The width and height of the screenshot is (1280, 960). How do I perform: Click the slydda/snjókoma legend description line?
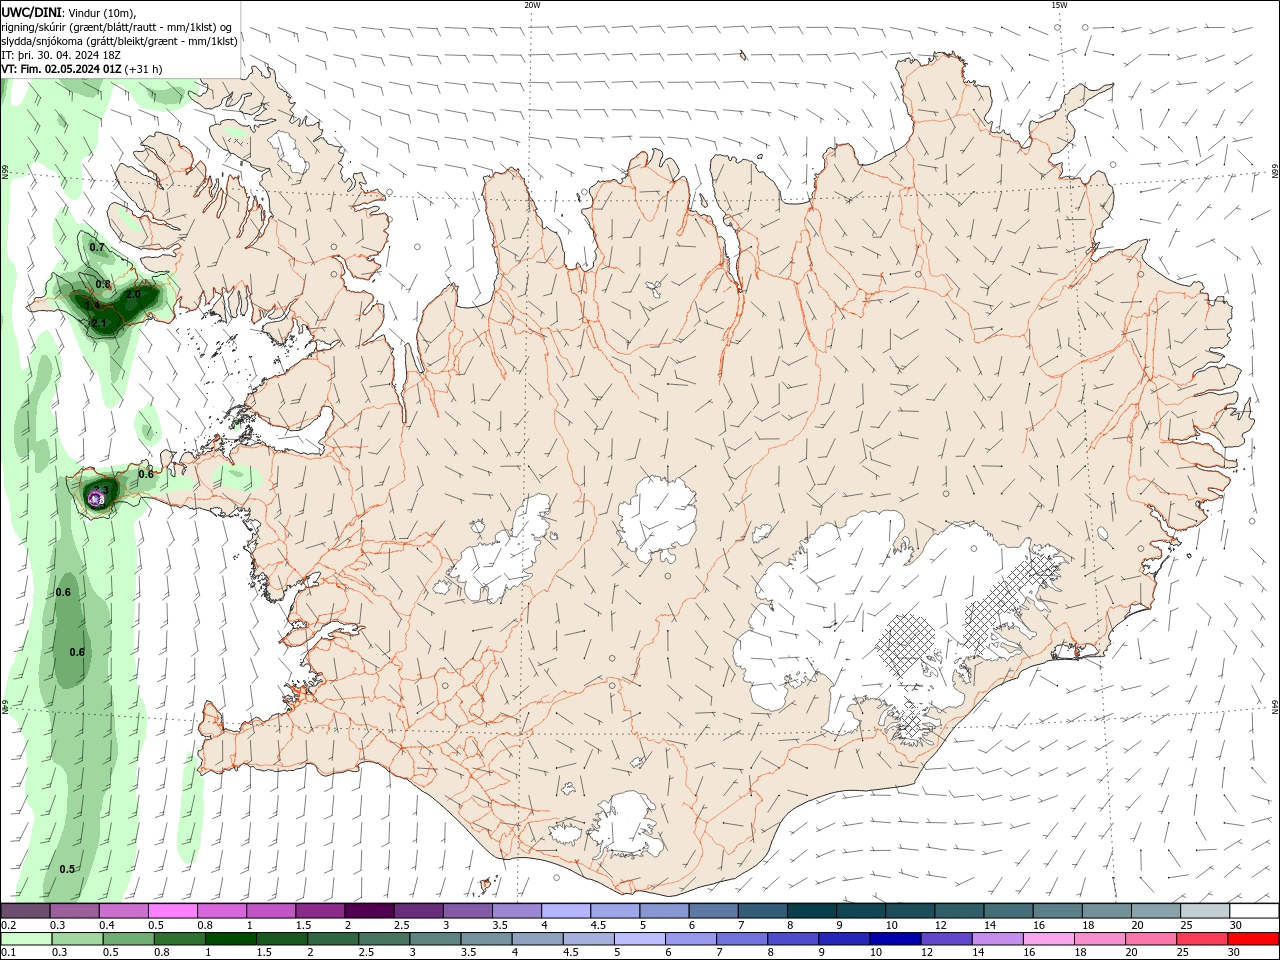pyautogui.click(x=119, y=41)
